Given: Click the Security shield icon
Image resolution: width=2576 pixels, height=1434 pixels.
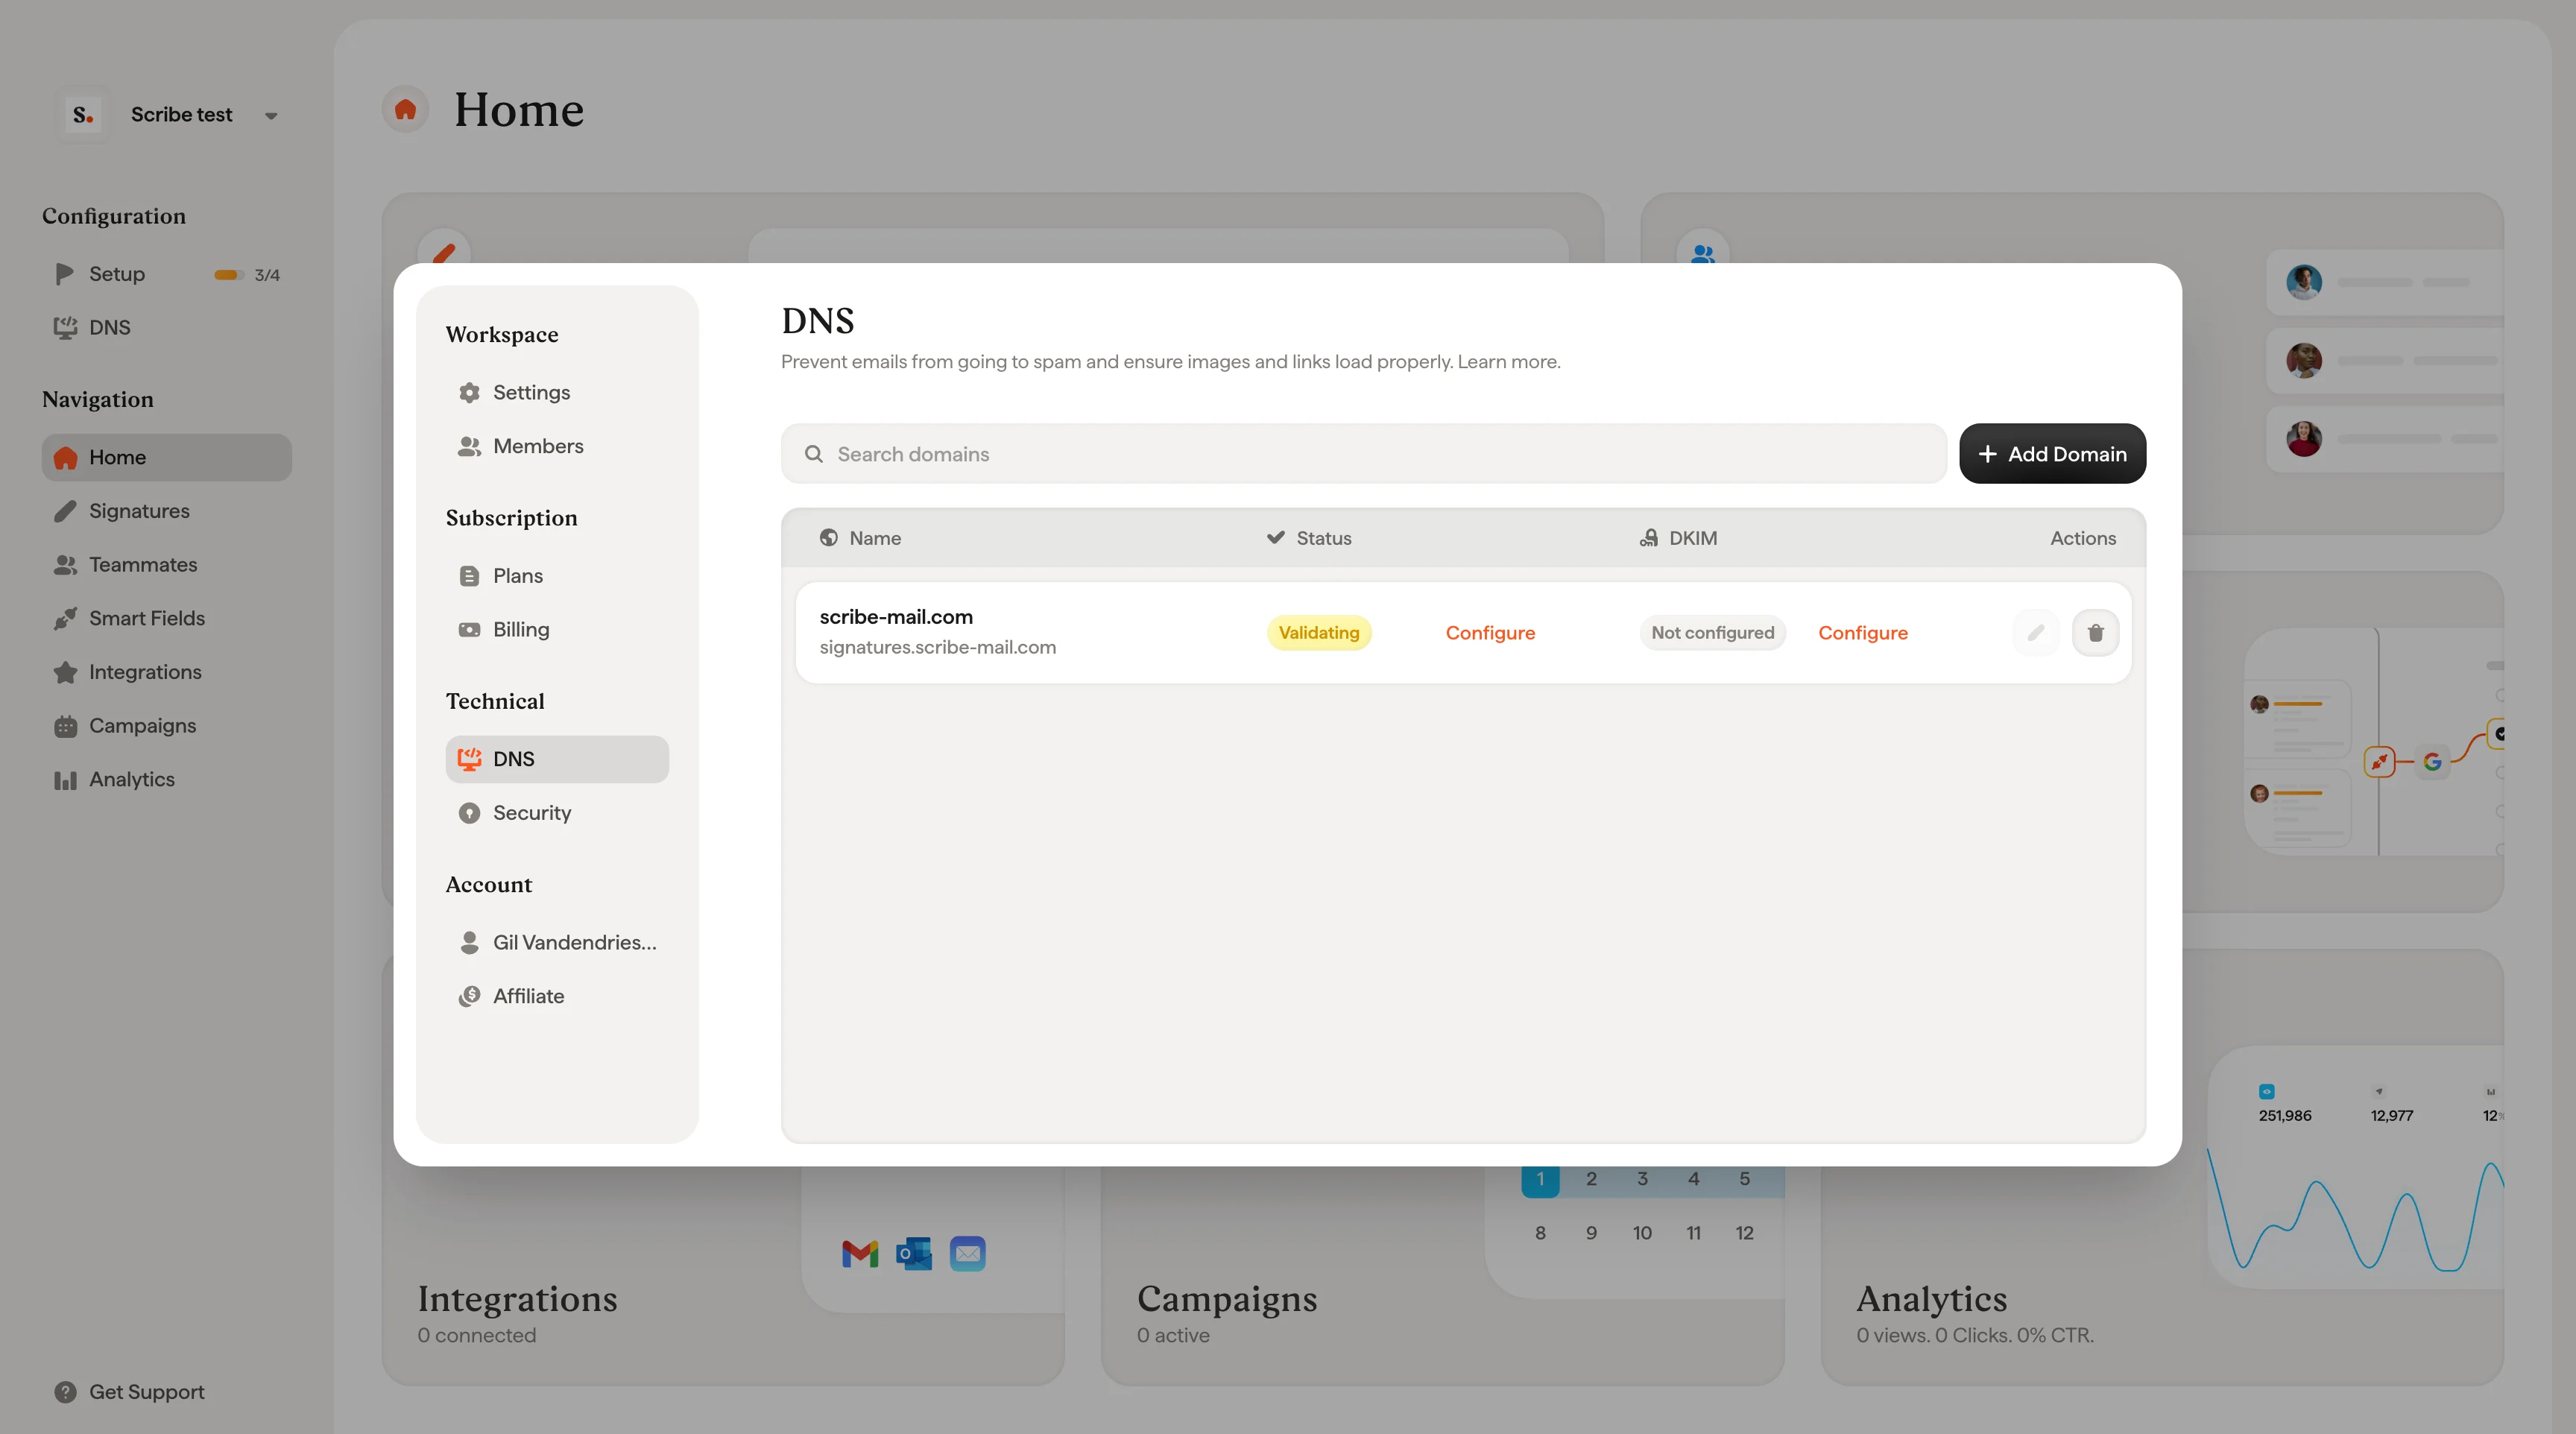Looking at the screenshot, I should point(469,813).
